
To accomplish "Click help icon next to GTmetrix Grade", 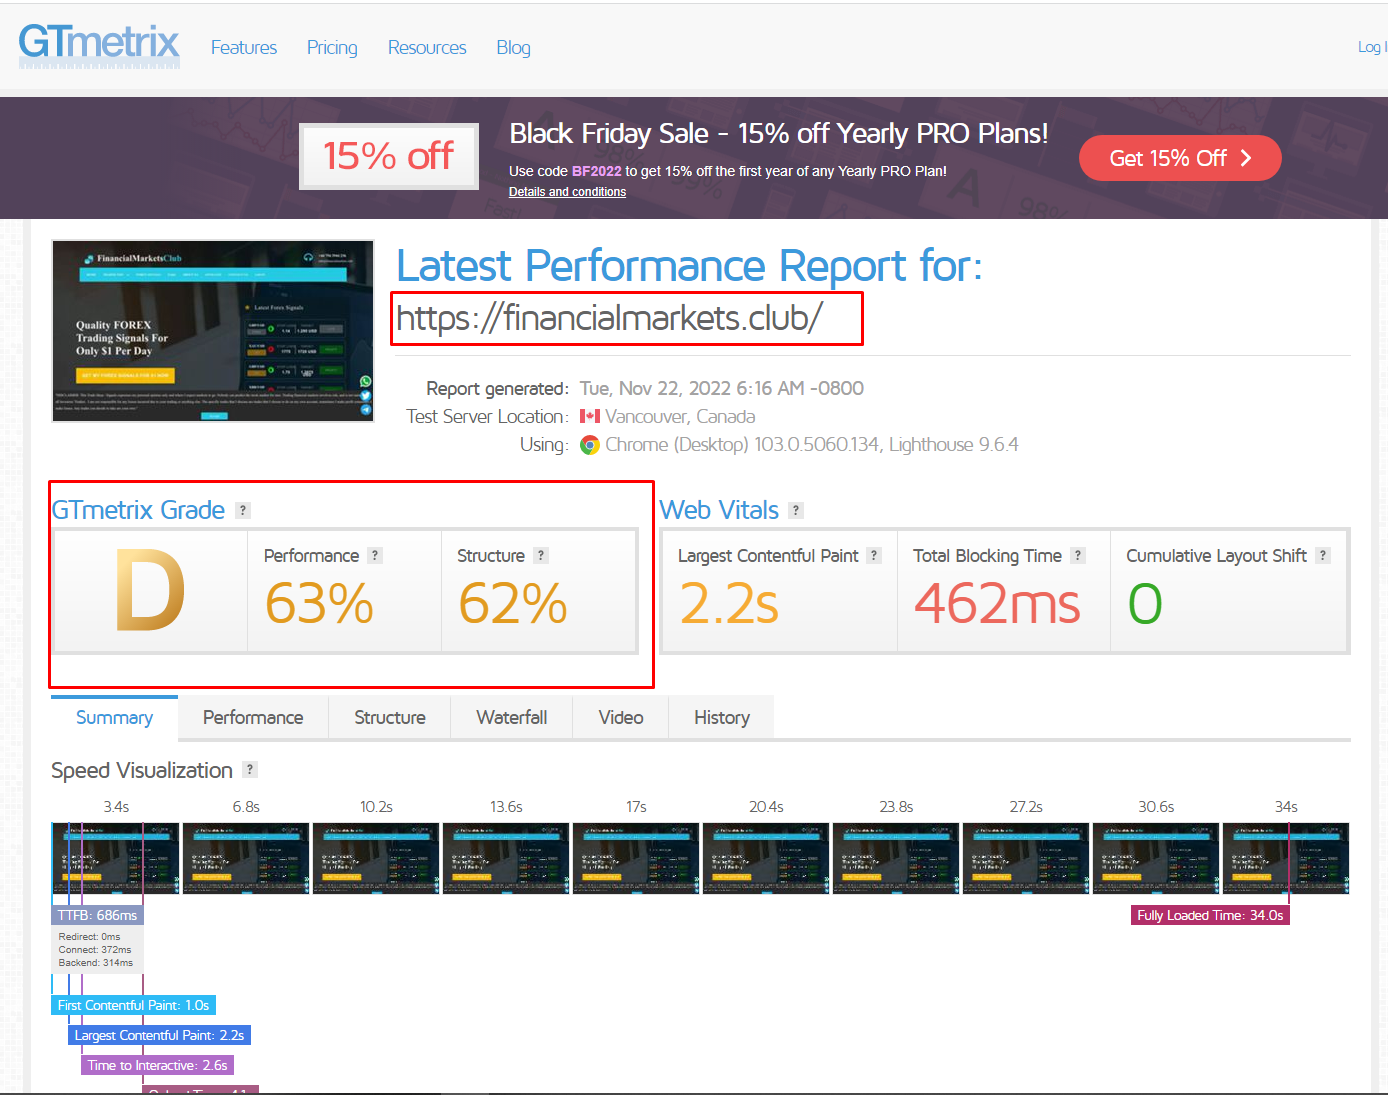I will (x=243, y=510).
